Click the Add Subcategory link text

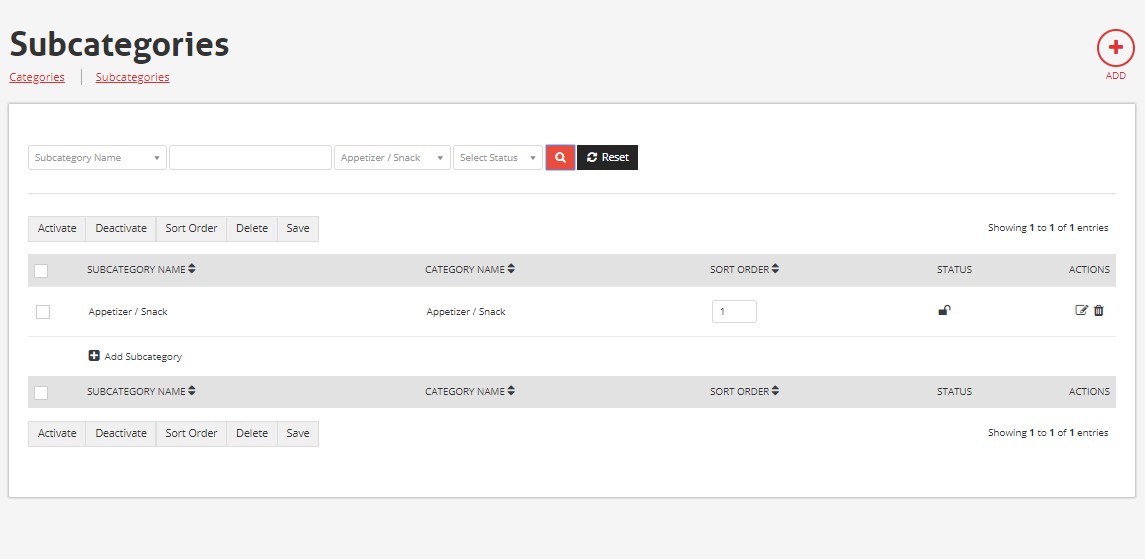[x=143, y=357]
